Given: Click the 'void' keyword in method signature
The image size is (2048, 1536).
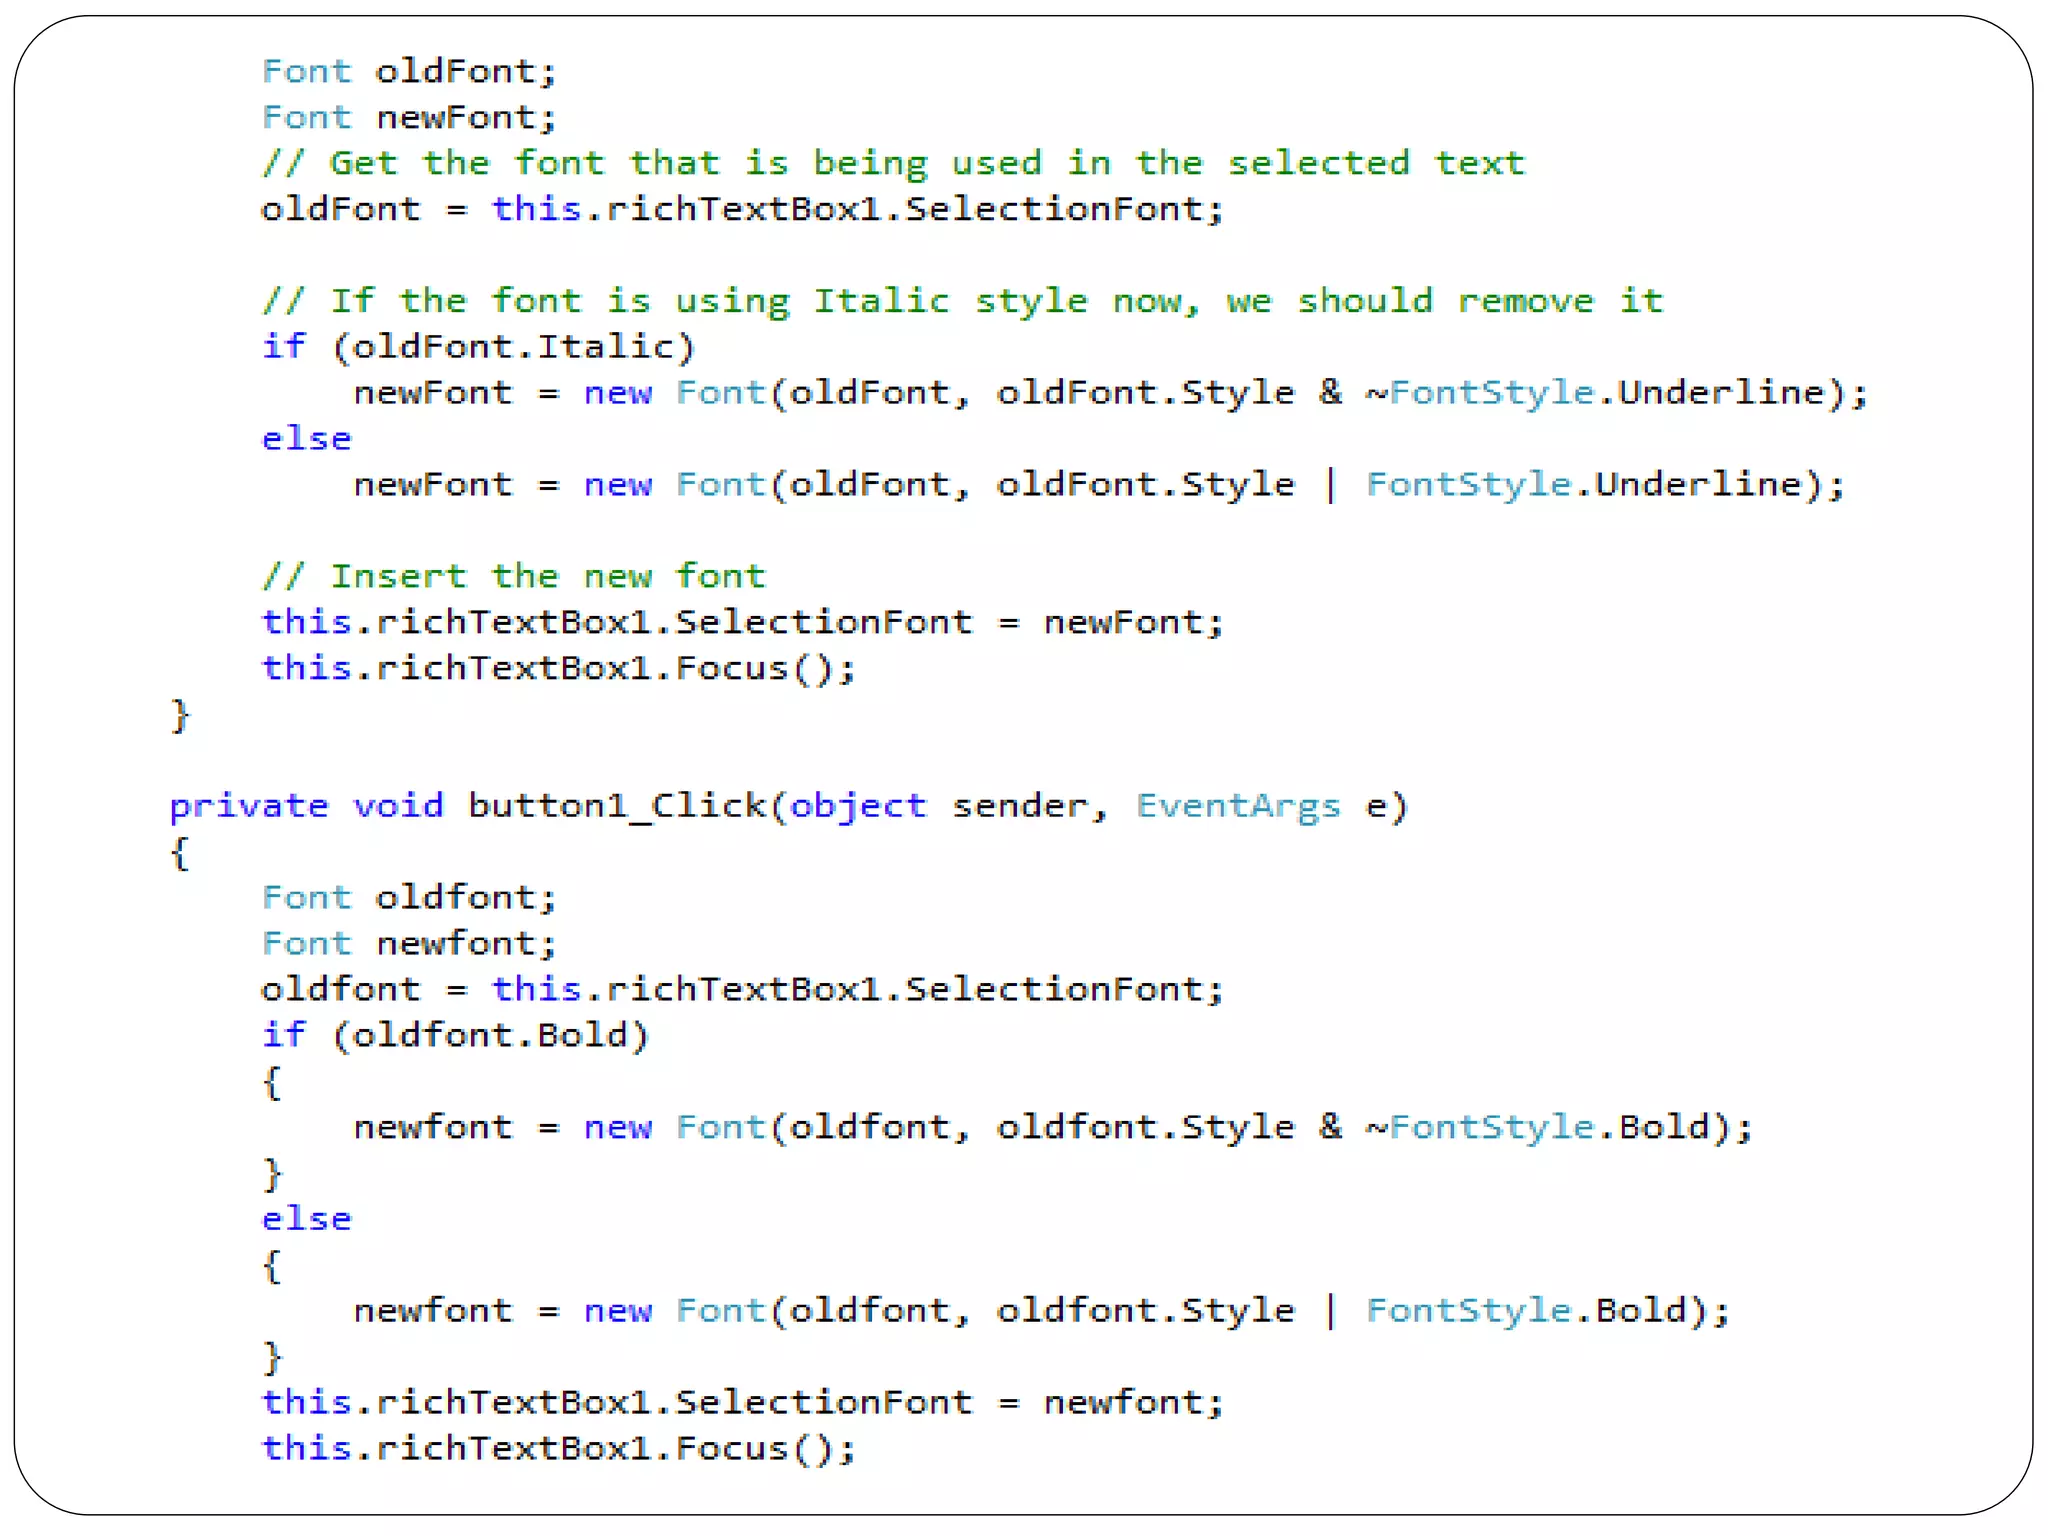Looking at the screenshot, I should point(397,806).
